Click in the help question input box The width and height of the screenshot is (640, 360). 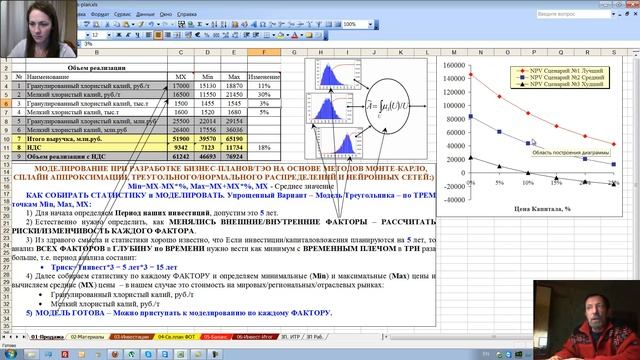tap(573, 14)
